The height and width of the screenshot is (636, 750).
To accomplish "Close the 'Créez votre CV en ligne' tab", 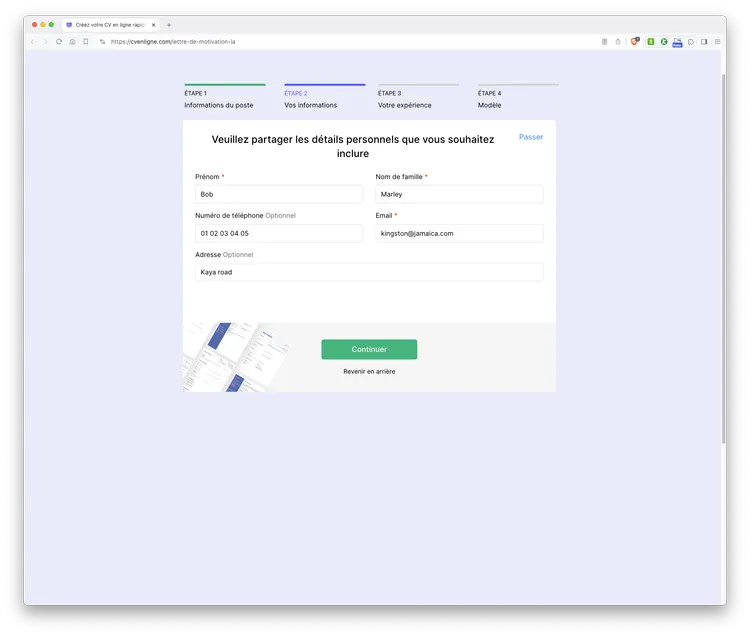I will [154, 25].
